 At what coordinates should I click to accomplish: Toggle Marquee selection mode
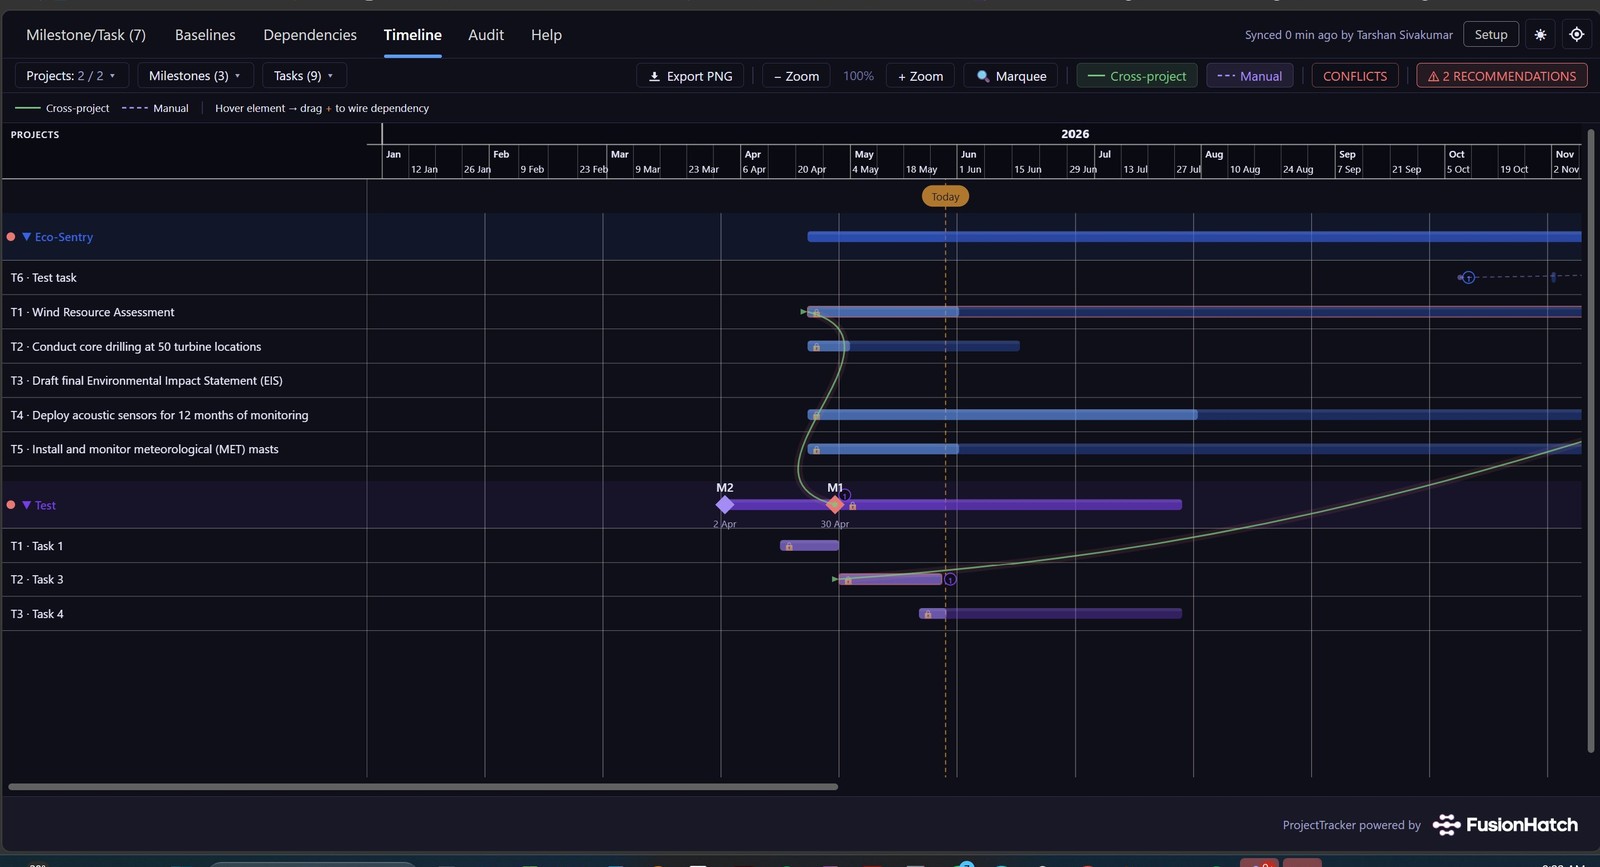(1010, 76)
